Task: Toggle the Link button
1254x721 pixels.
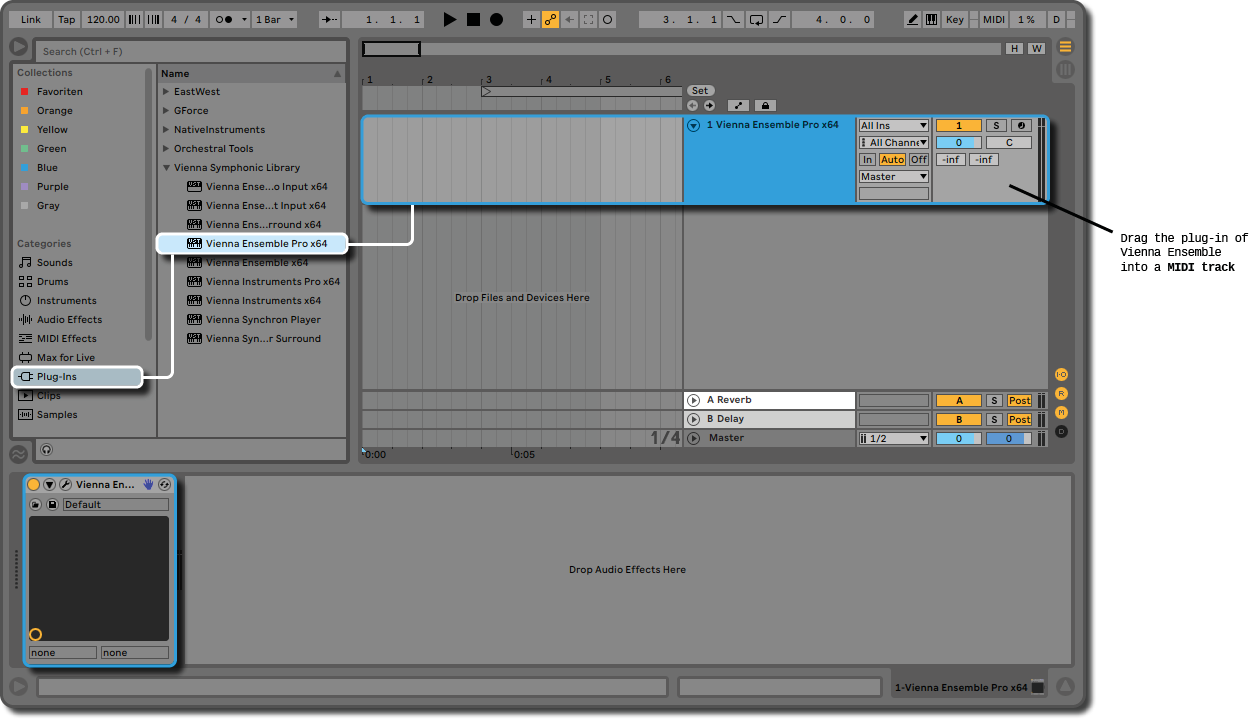Action: point(31,19)
